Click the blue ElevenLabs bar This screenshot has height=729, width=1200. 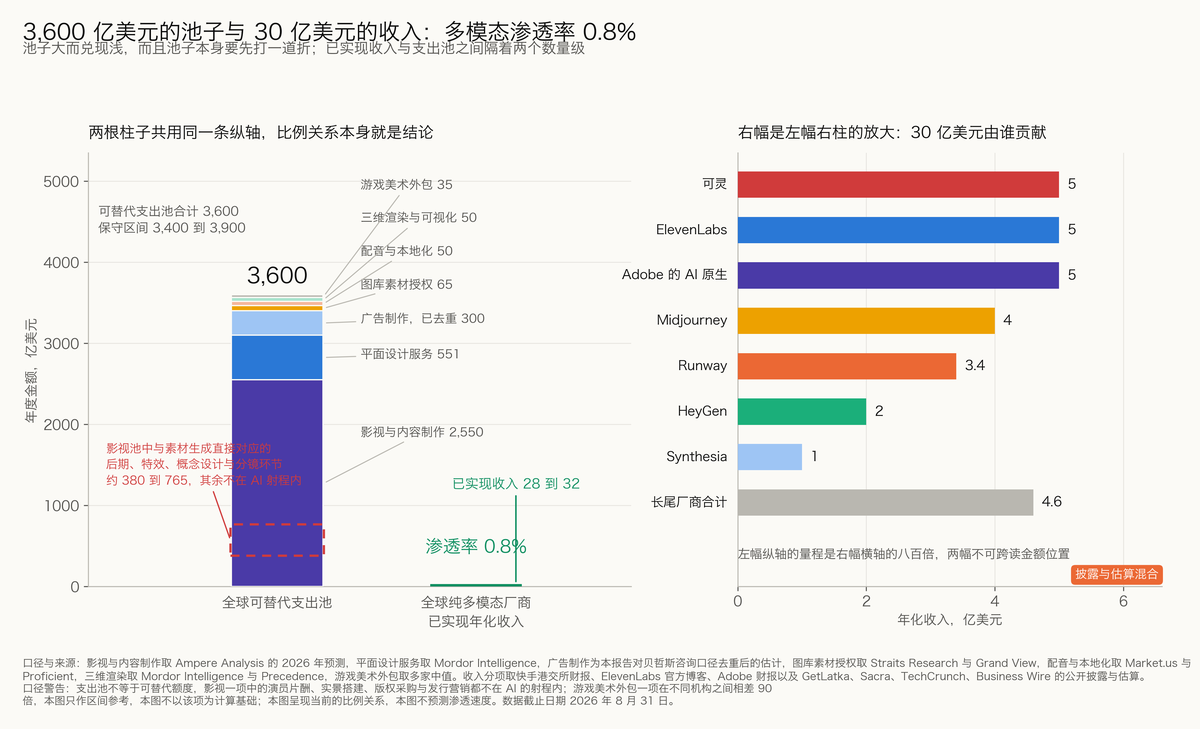pos(898,230)
